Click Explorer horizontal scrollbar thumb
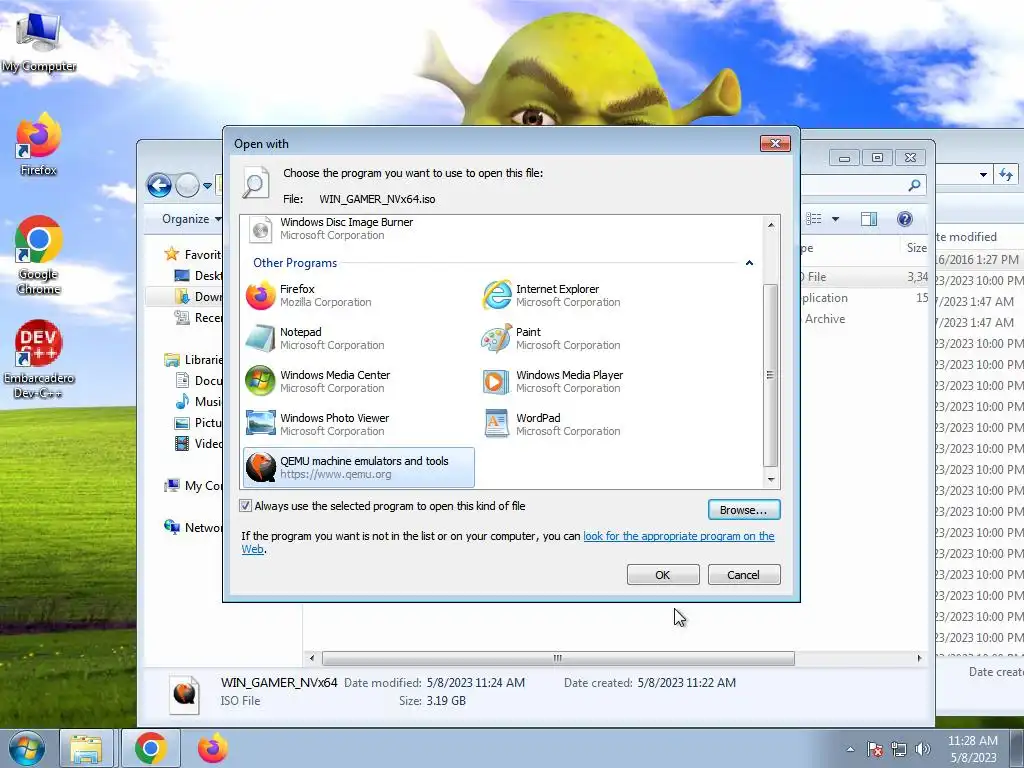Viewport: 1024px width, 768px height. click(x=558, y=658)
